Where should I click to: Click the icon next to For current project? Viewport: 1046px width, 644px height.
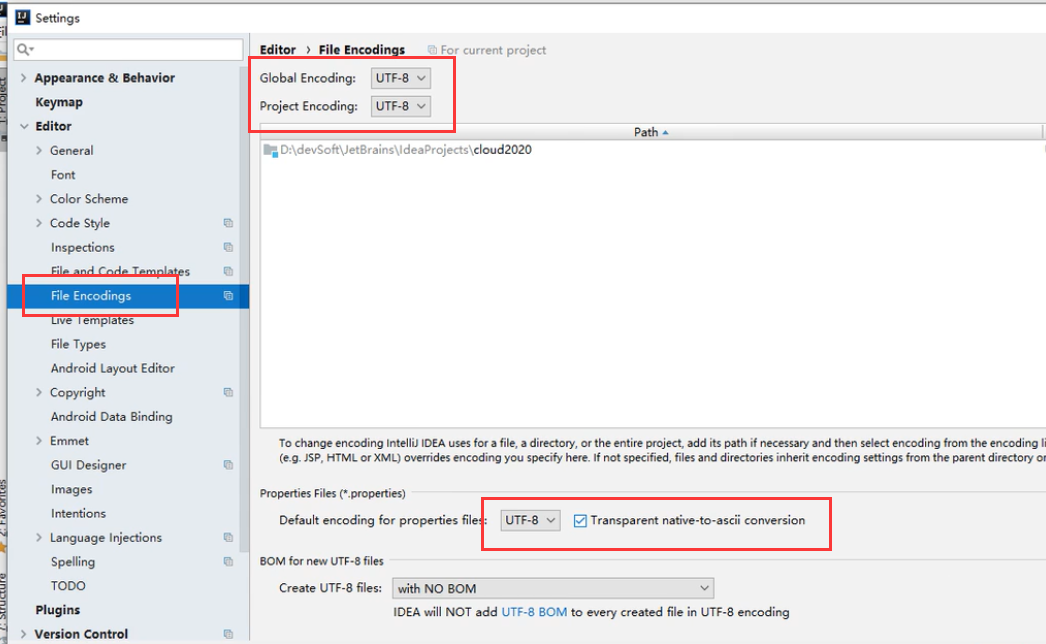(432, 50)
